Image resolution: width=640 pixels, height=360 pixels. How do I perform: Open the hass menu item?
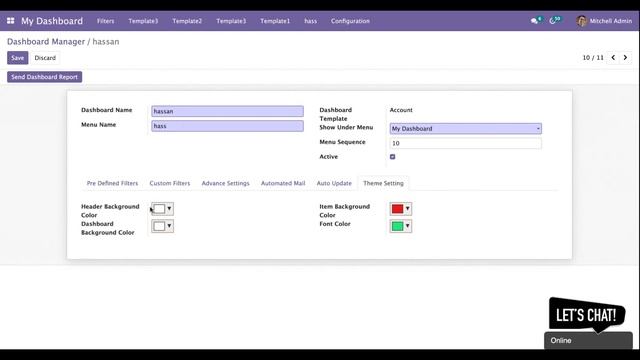click(311, 21)
